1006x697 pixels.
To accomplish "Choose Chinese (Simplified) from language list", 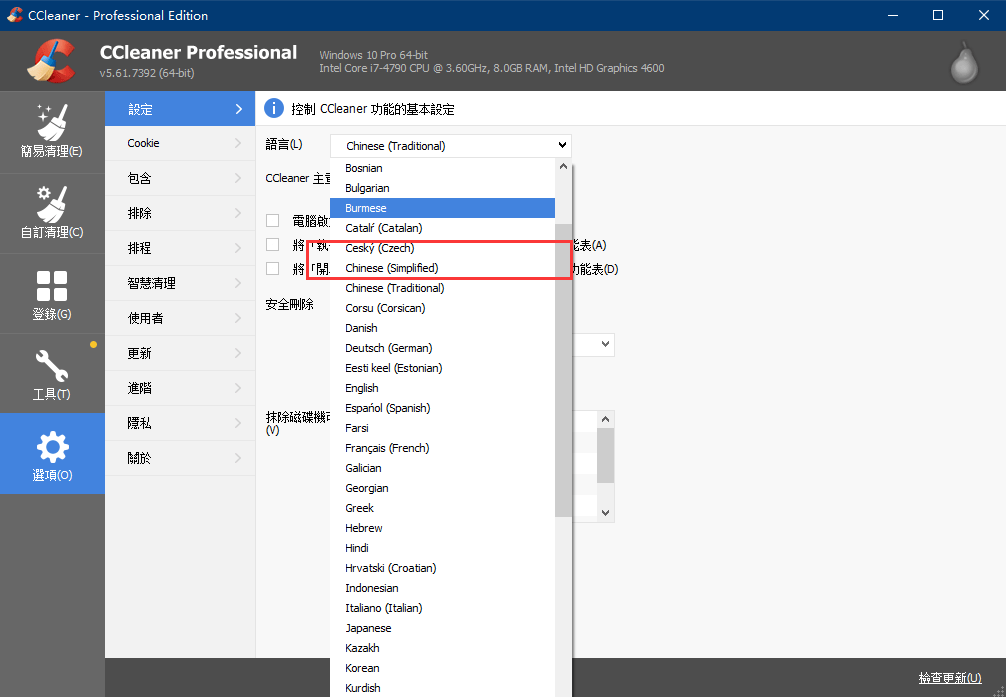I will pos(391,268).
